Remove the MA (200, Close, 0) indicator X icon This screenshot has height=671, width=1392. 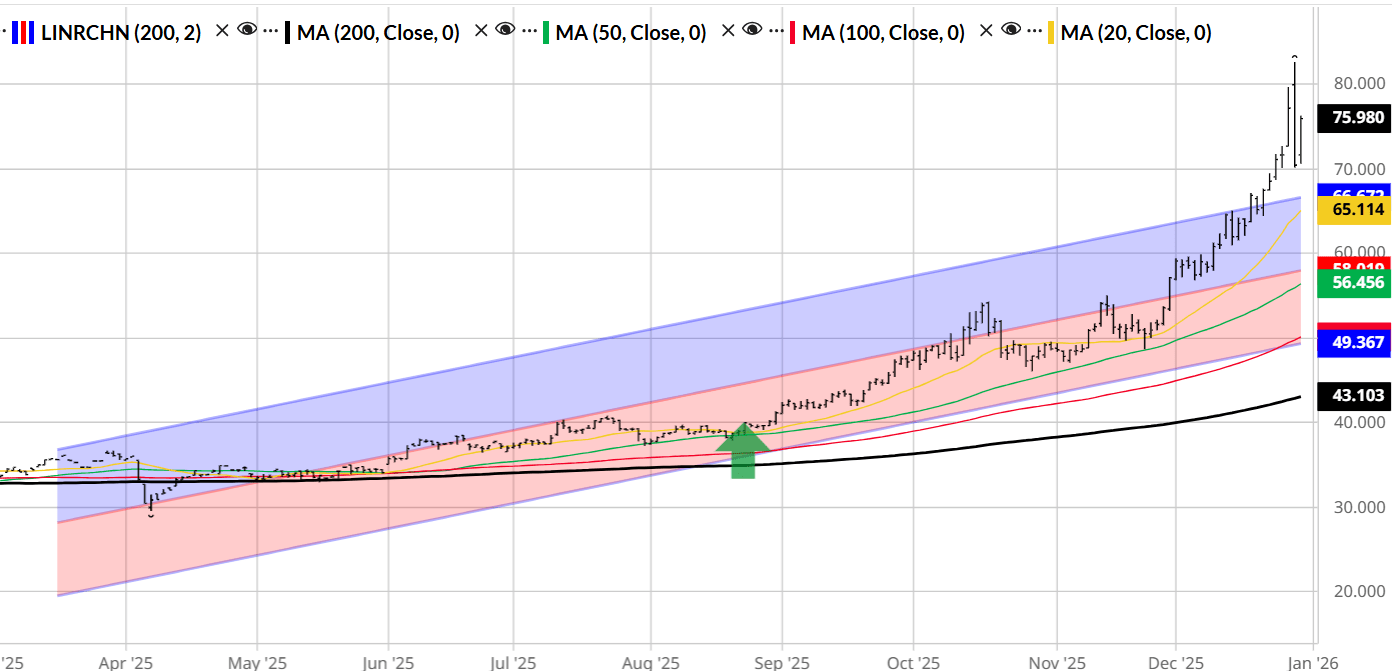(480, 32)
